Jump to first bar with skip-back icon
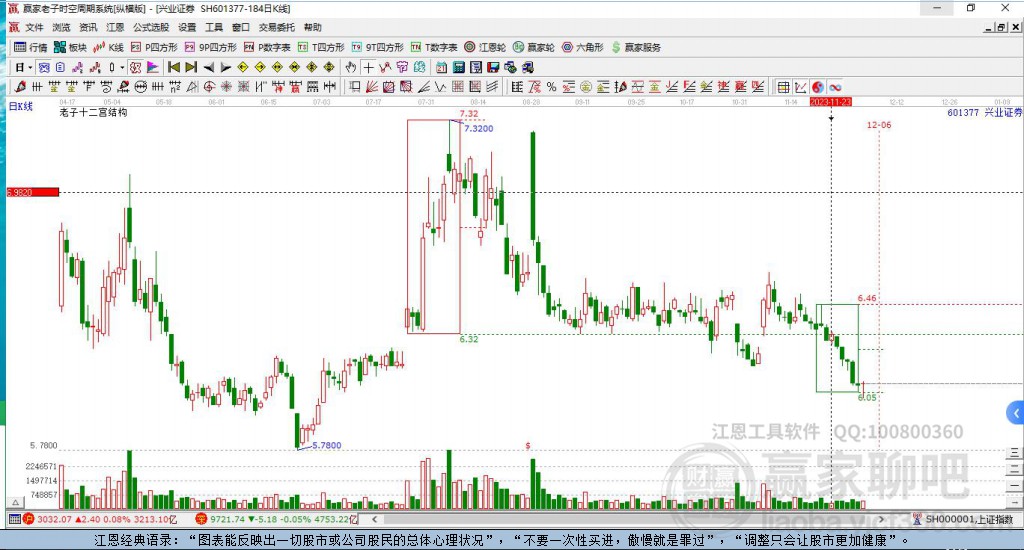 tap(174, 67)
